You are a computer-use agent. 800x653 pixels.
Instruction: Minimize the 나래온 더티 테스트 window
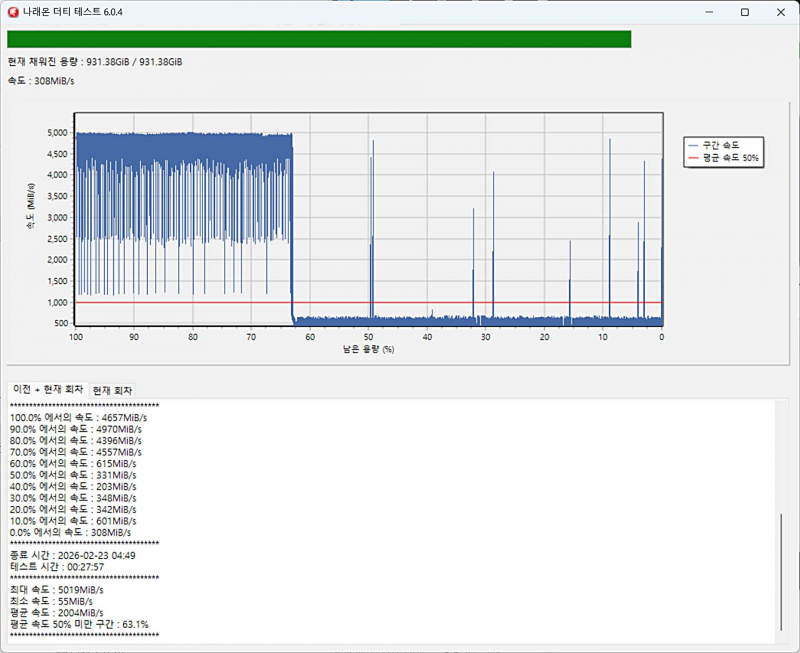711,12
